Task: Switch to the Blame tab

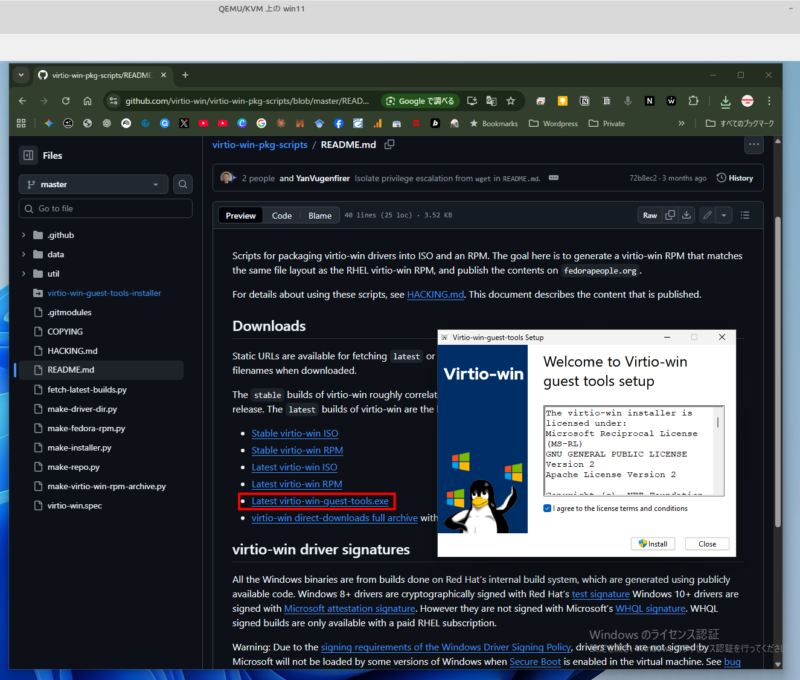Action: click(x=320, y=215)
